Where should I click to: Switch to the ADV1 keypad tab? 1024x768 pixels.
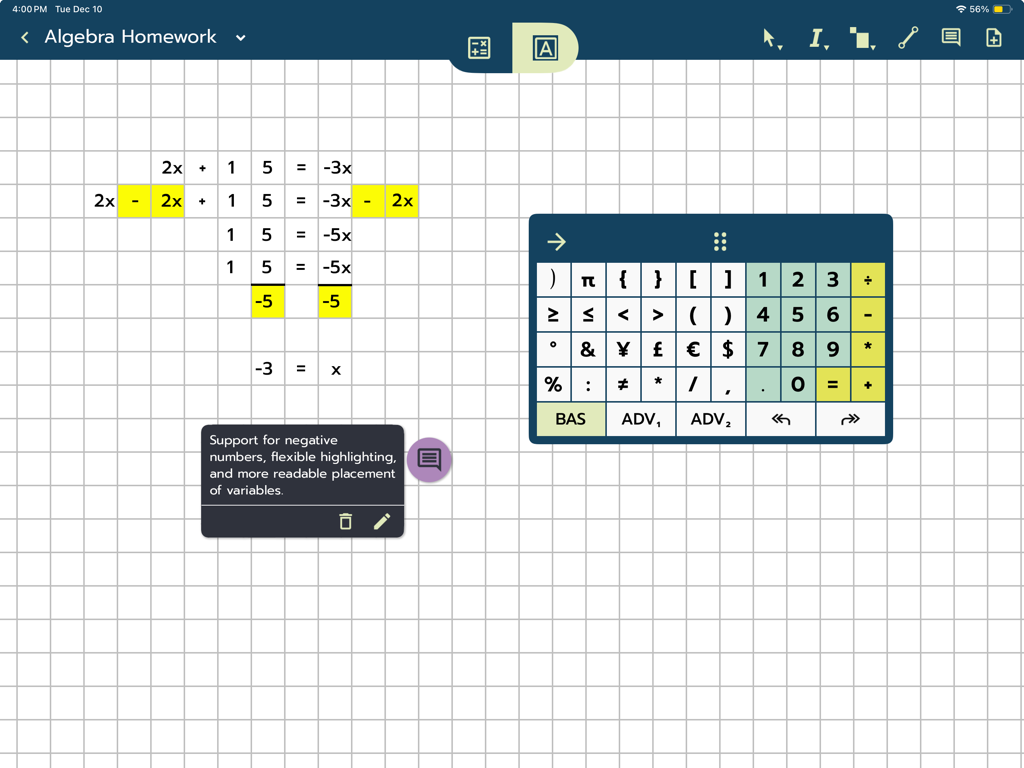pyautogui.click(x=641, y=419)
